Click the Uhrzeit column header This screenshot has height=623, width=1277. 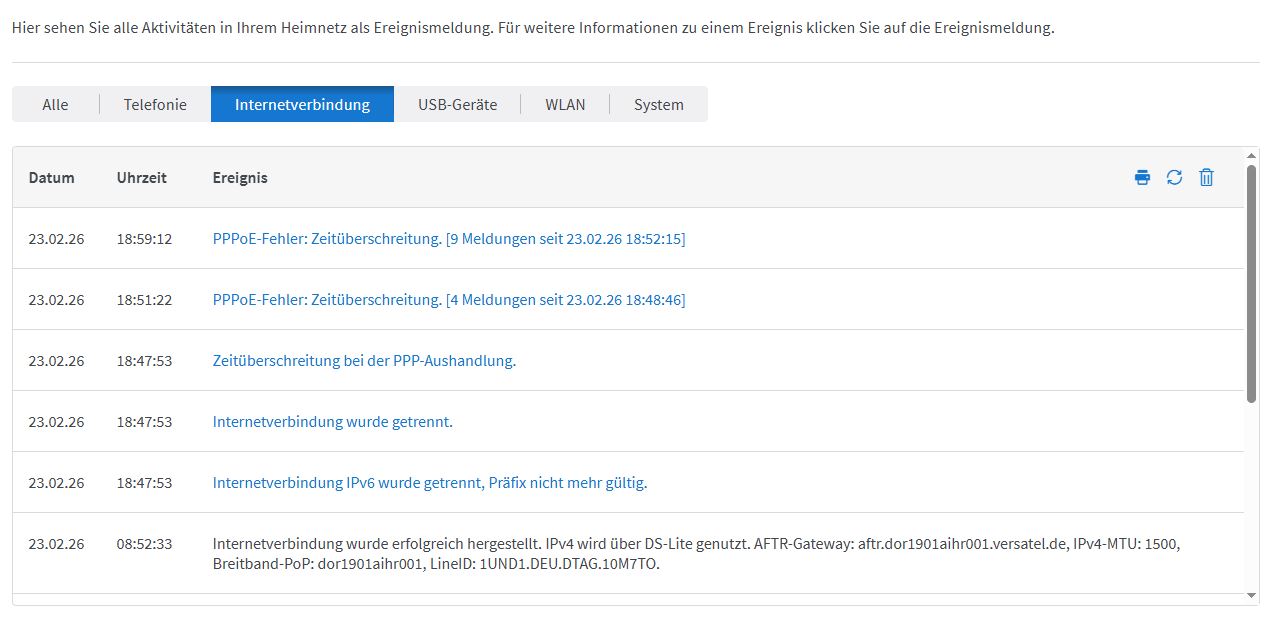pyautogui.click(x=141, y=178)
